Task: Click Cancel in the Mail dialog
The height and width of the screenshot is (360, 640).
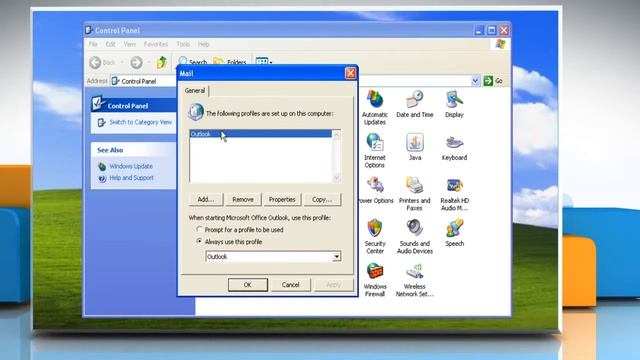Action: pos(291,285)
